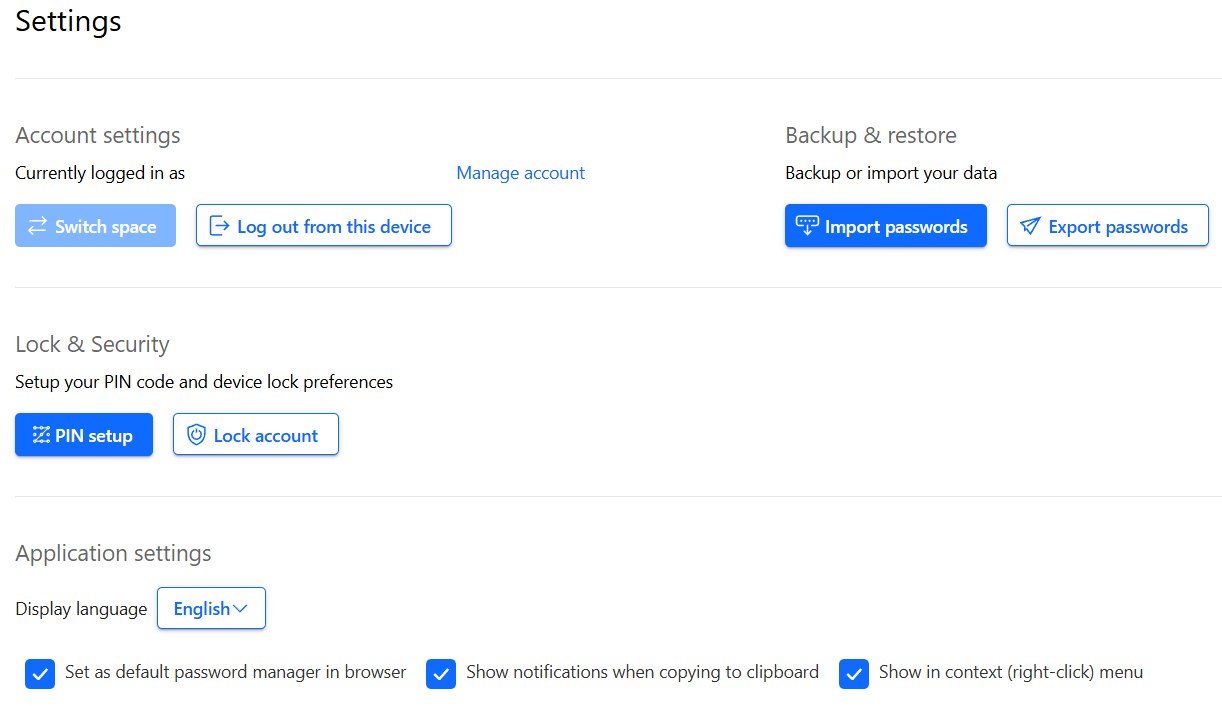Image resolution: width=1222 pixels, height=706 pixels.
Task: Click Lock account button
Action: click(256, 435)
